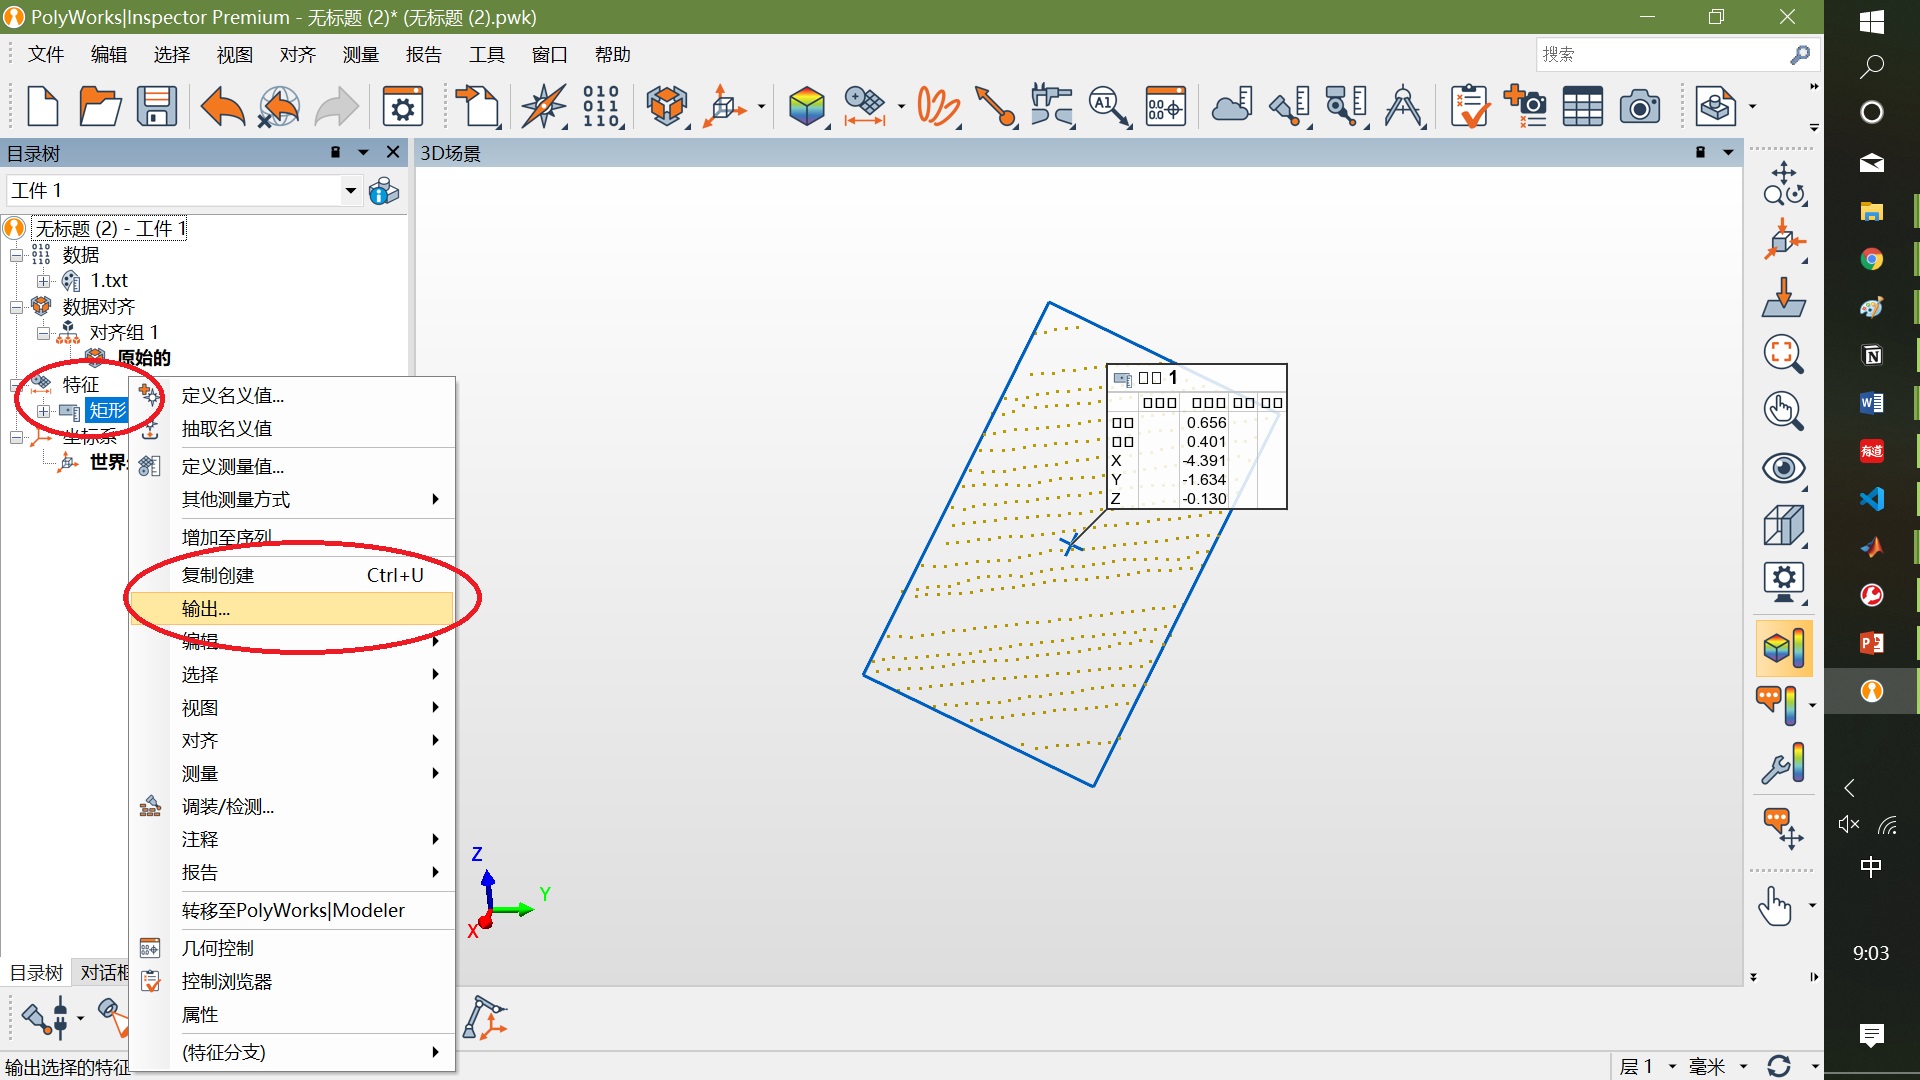Screen dimensions: 1920x1080
Task: Click the table report toolbar icon
Action: pyautogui.click(x=1582, y=106)
